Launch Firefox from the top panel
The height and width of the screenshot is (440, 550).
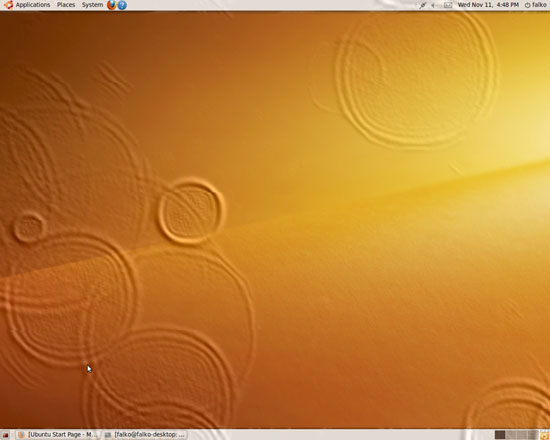click(112, 5)
